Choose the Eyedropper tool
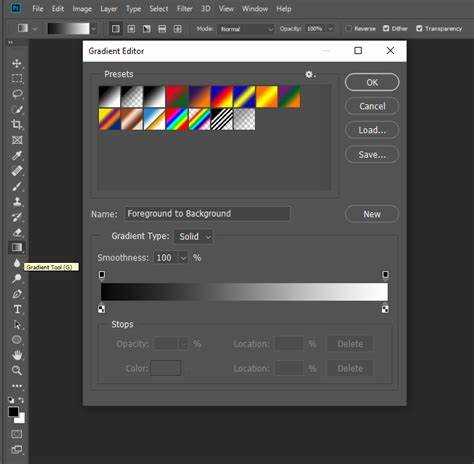 17,155
